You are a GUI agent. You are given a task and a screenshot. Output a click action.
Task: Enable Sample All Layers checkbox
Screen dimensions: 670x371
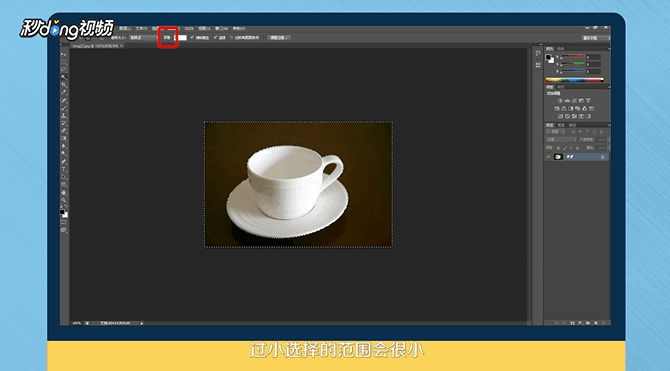click(231, 38)
